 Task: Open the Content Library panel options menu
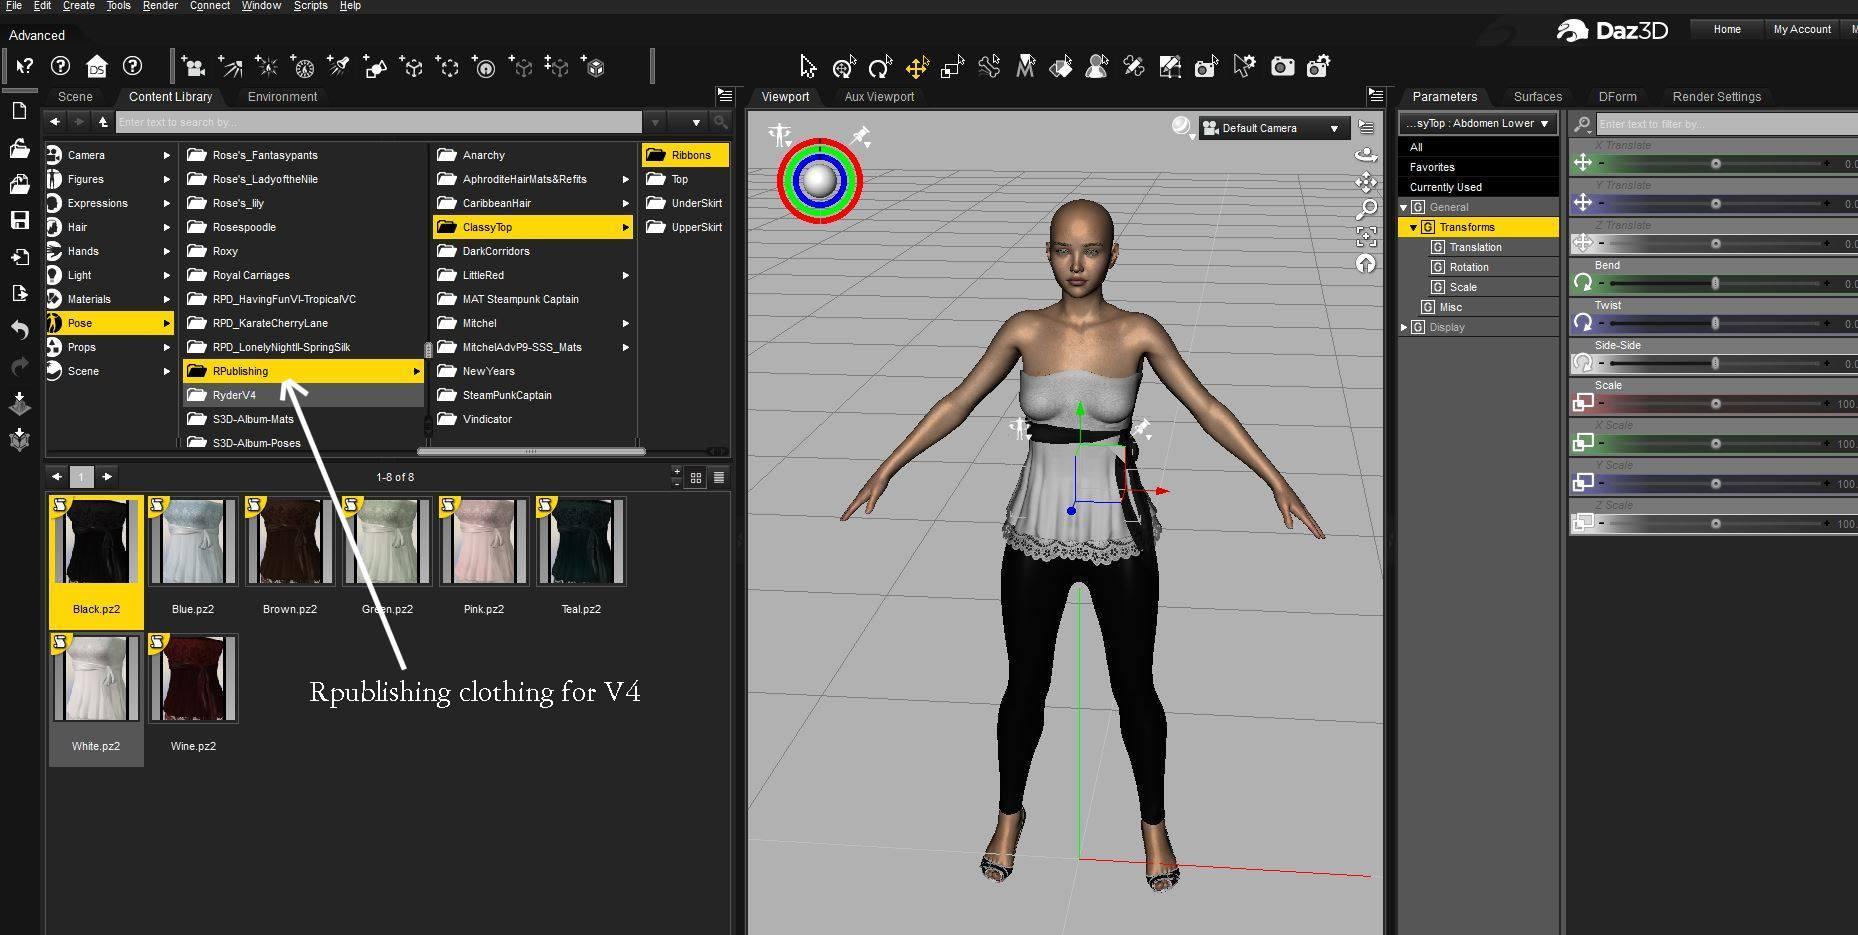(725, 96)
